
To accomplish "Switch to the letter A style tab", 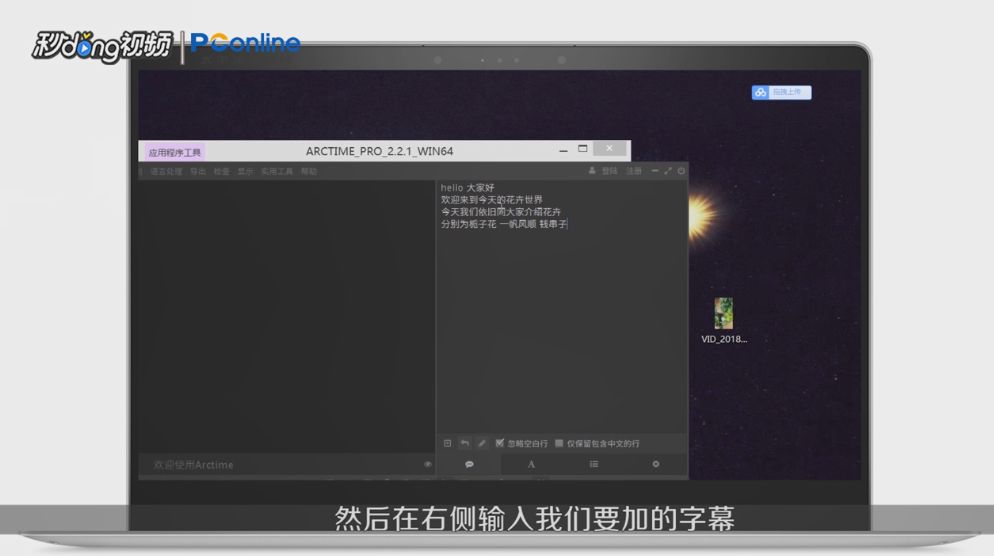I will 531,464.
